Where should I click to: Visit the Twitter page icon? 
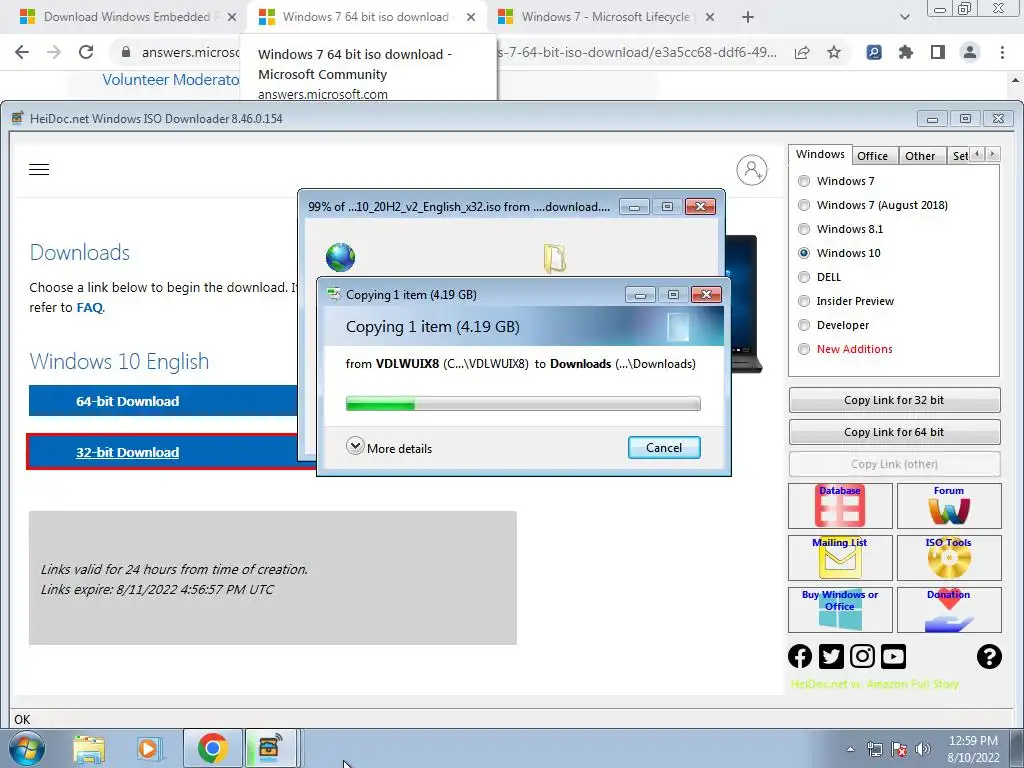pos(831,656)
